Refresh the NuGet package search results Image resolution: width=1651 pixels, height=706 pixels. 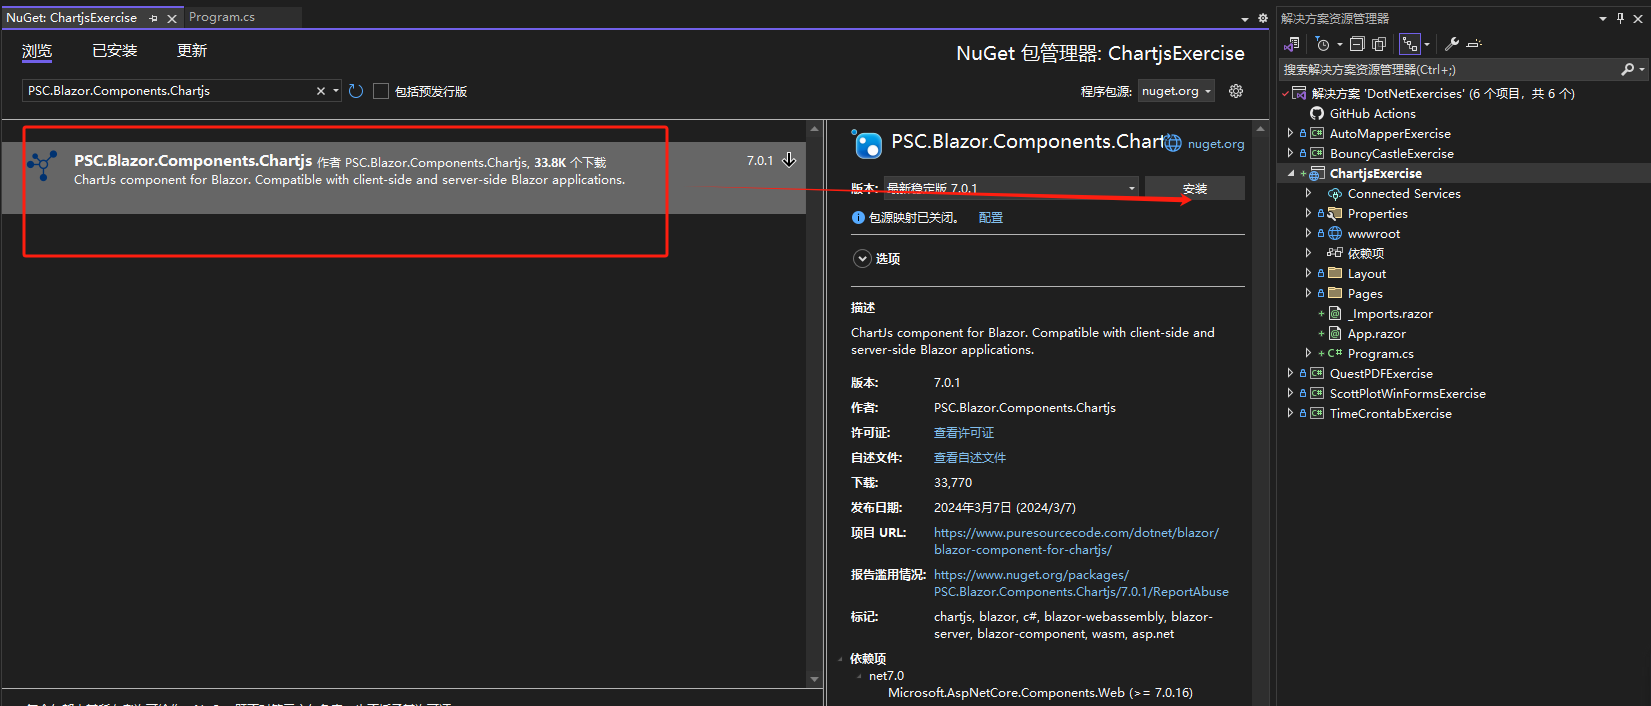point(355,91)
